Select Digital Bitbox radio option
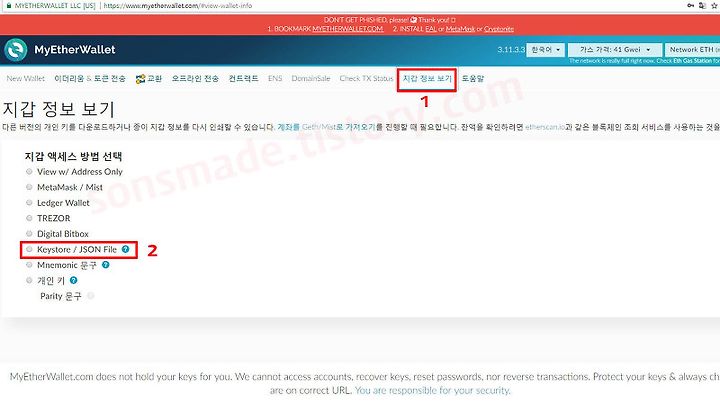The width and height of the screenshot is (720, 404). [x=29, y=233]
